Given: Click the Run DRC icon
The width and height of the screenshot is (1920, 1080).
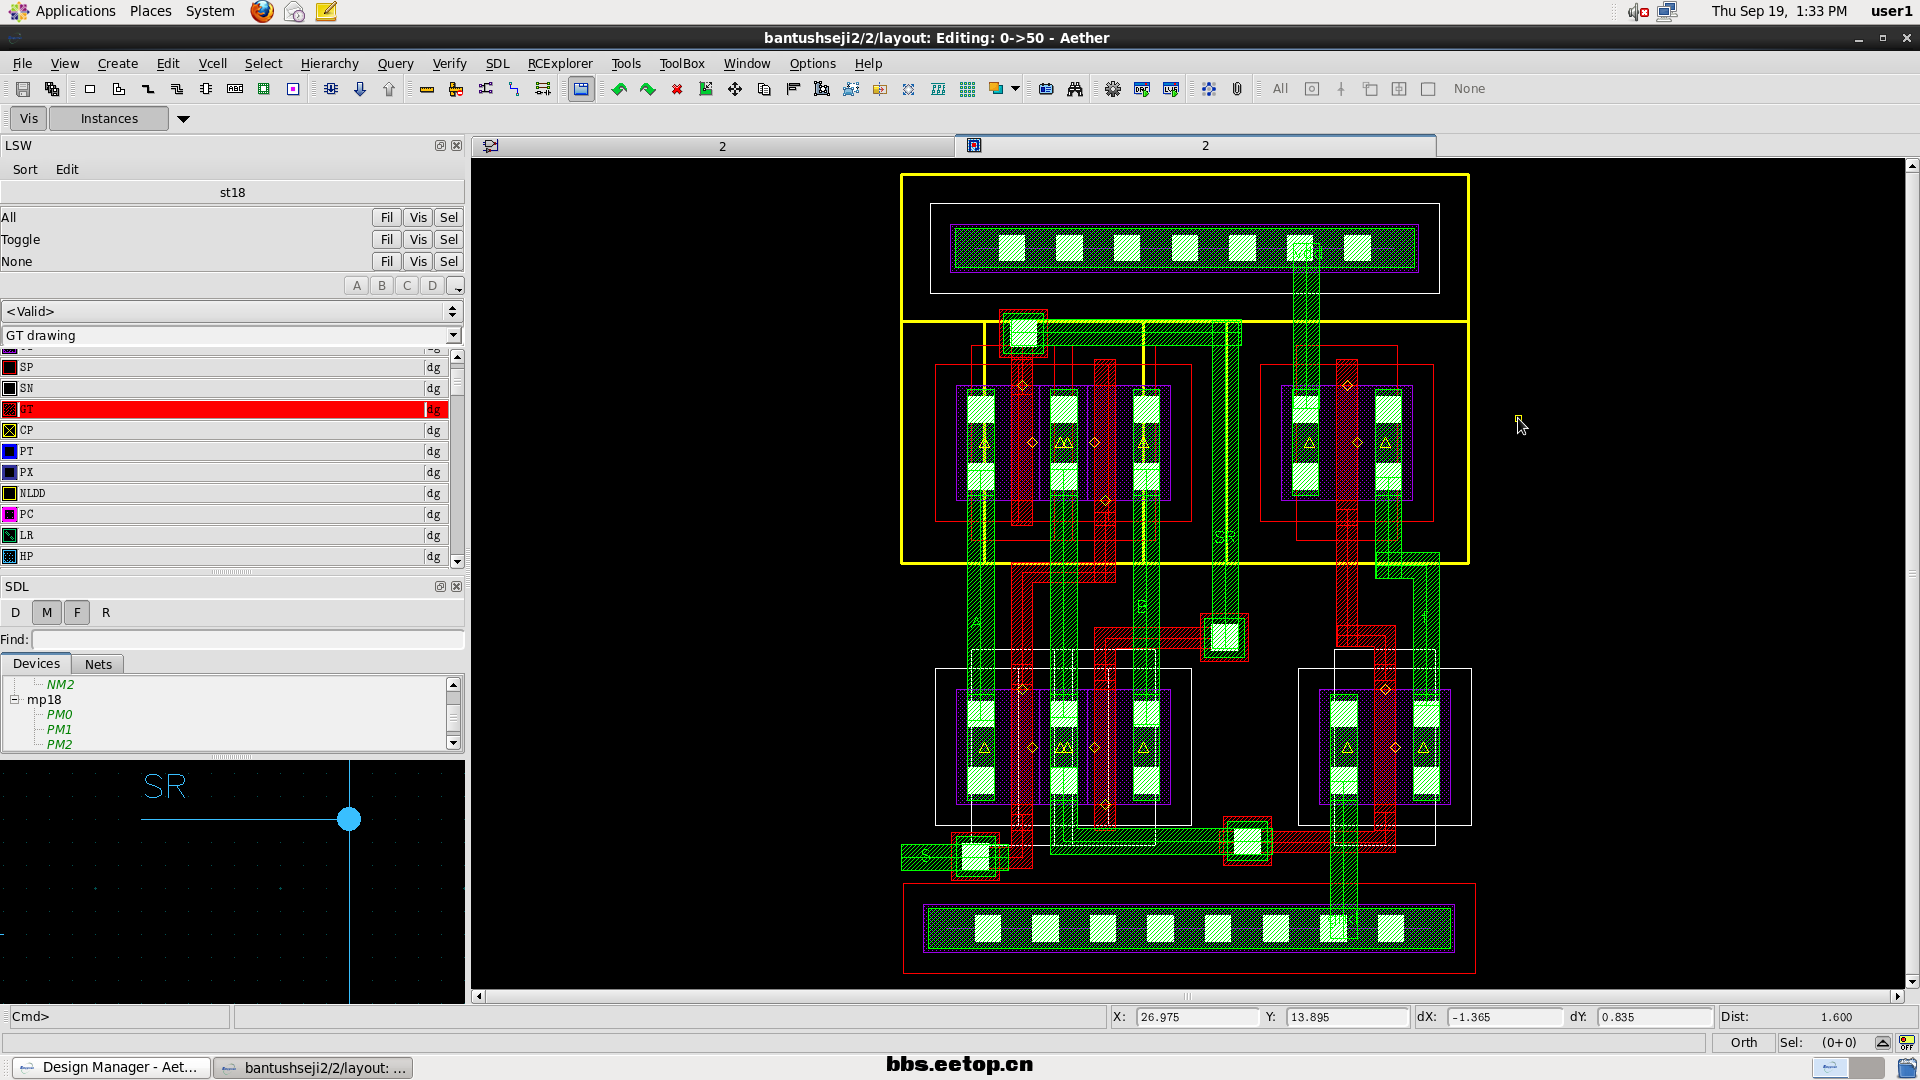Looking at the screenshot, I should [x=1142, y=89].
